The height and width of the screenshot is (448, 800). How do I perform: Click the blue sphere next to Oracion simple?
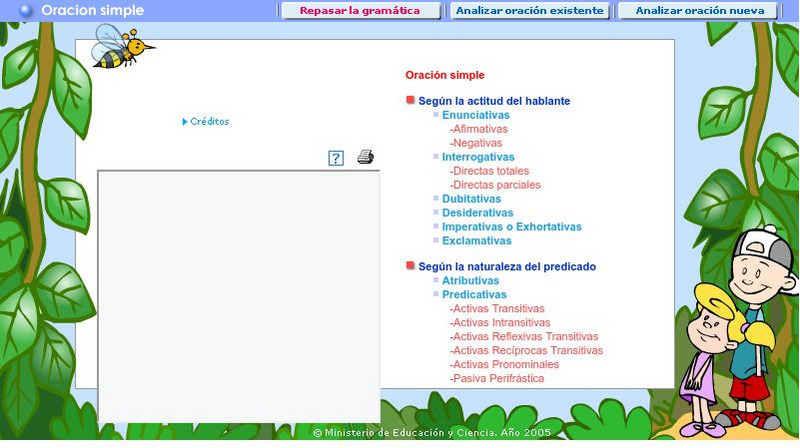click(26, 10)
